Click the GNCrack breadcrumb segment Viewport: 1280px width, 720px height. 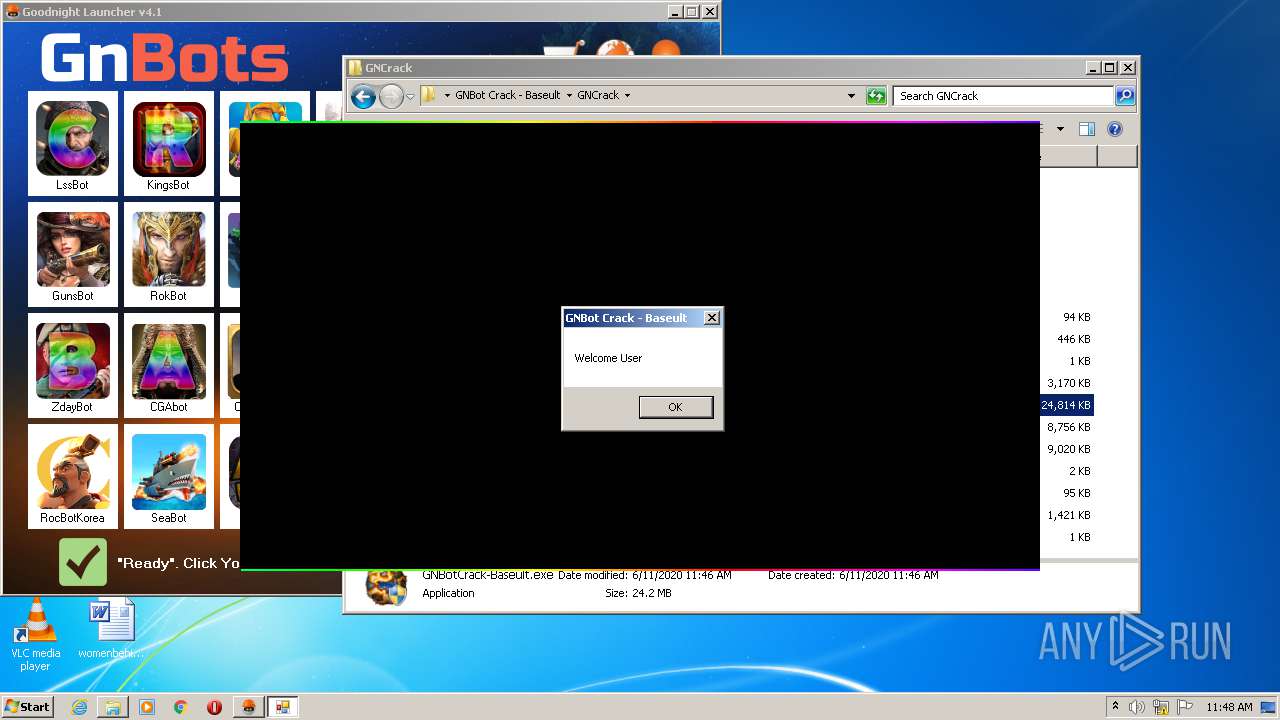[598, 96]
